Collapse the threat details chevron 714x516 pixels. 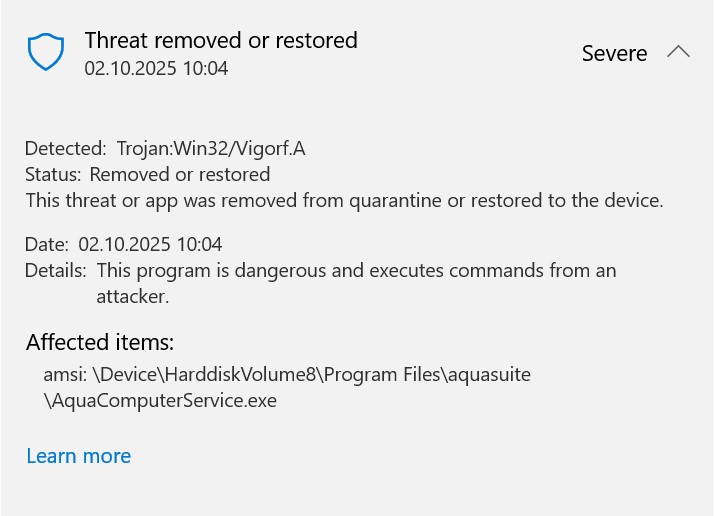tap(678, 51)
